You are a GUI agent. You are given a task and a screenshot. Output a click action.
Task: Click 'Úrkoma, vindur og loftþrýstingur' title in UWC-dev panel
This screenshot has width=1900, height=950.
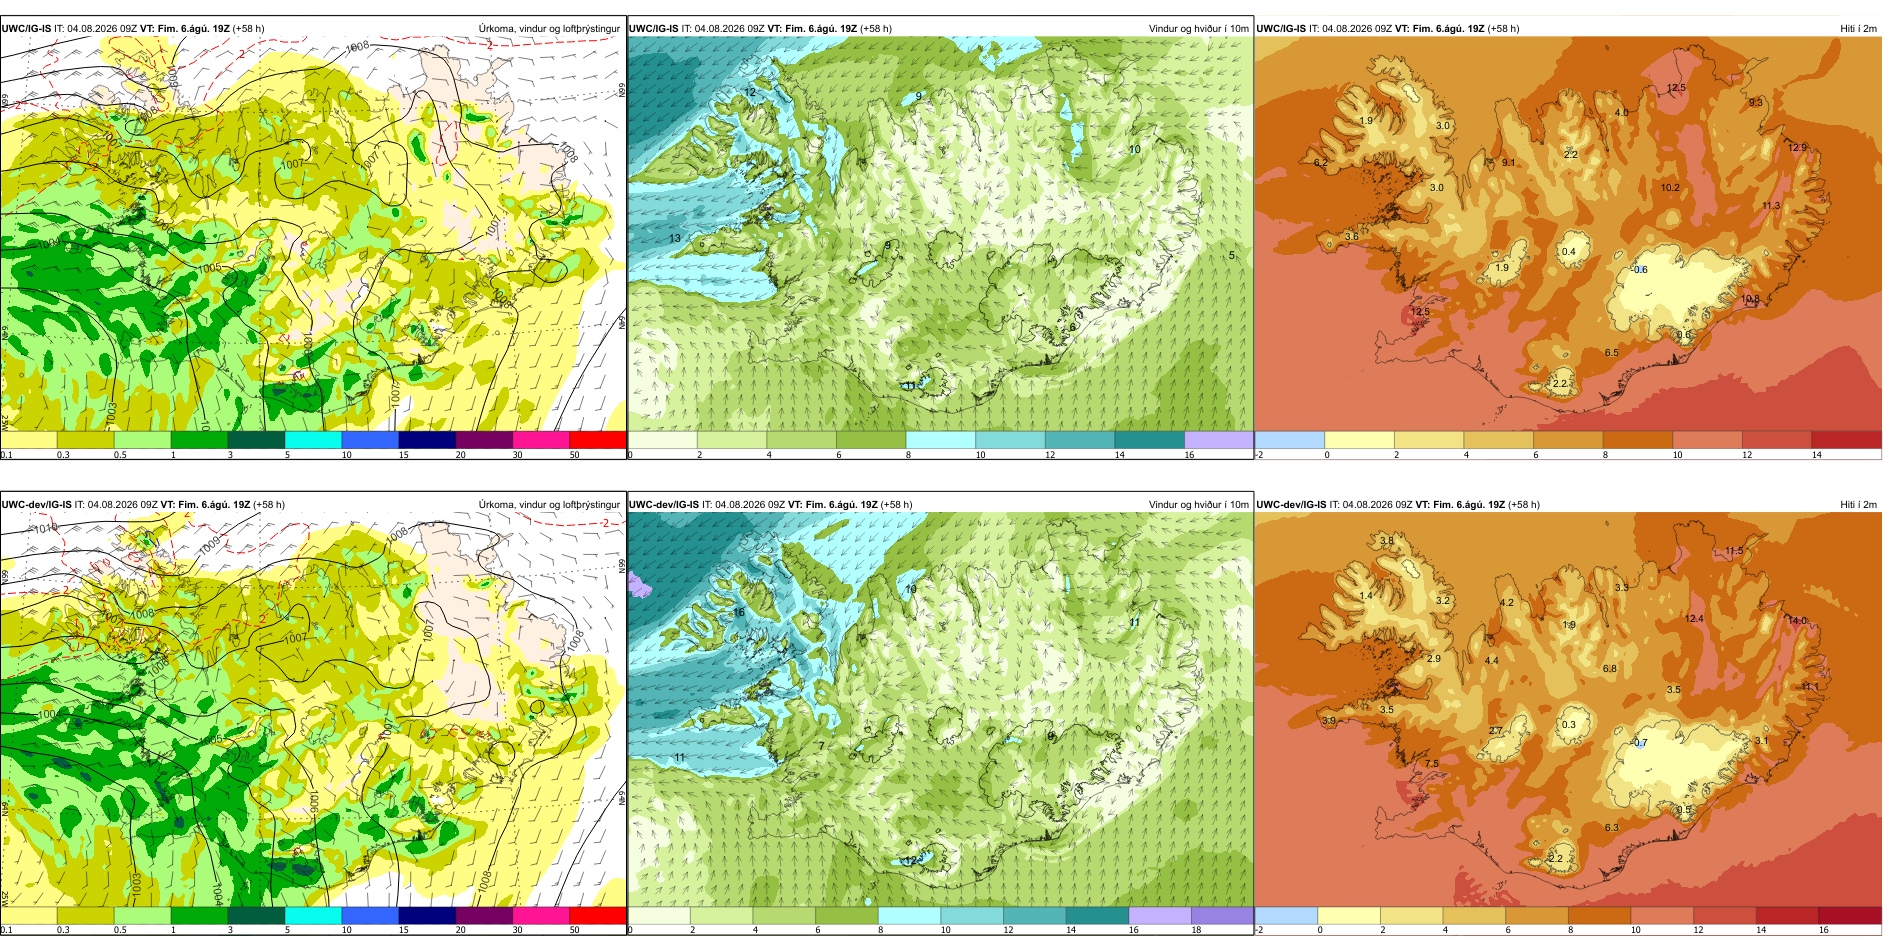tap(549, 505)
